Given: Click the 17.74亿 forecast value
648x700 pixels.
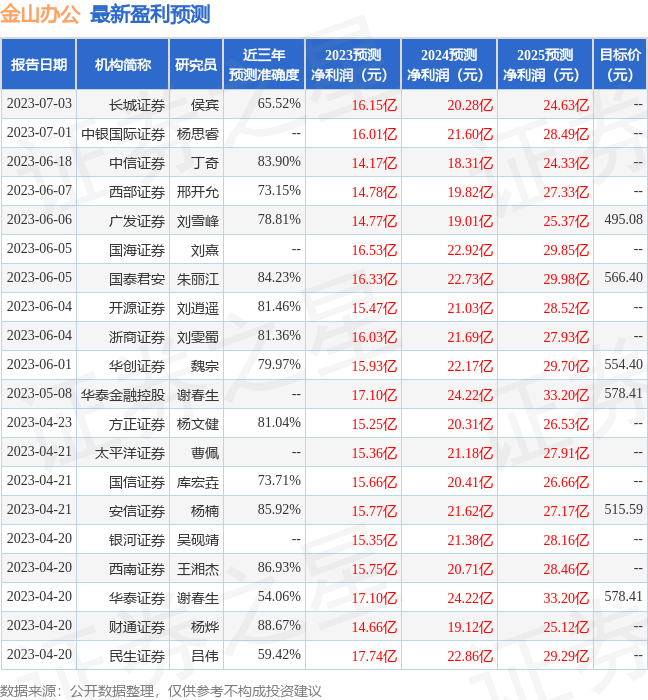Looking at the screenshot, I should pyautogui.click(x=374, y=657).
